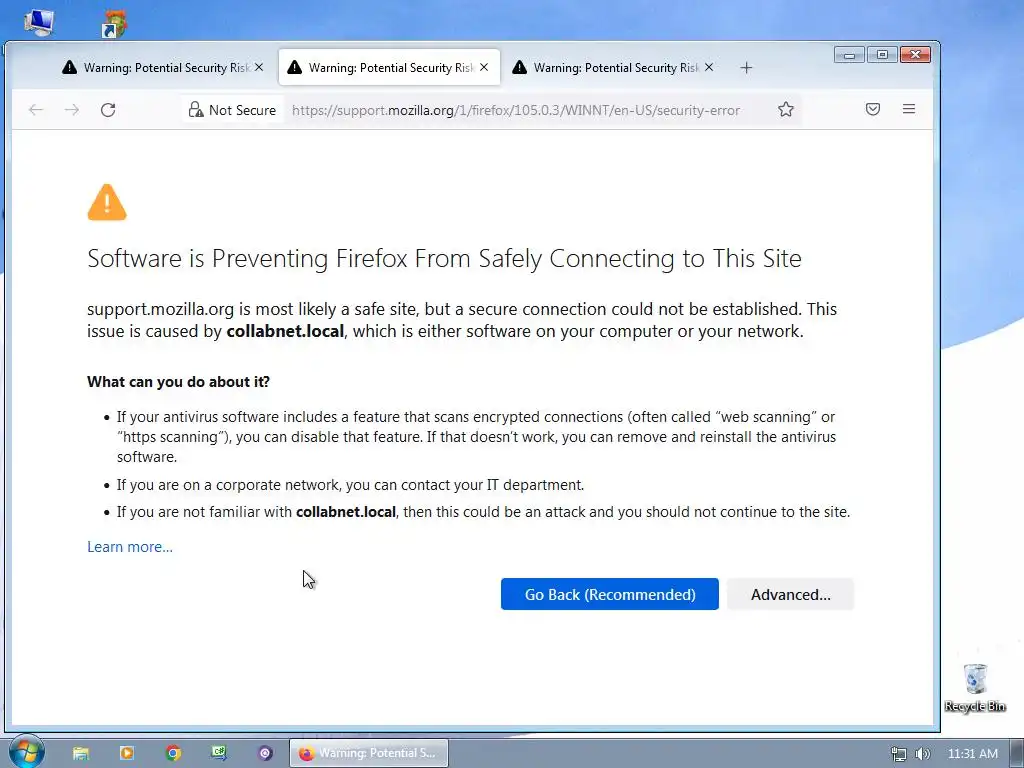This screenshot has height=768, width=1024.
Task: Click the show desktop strip at taskbar end
Action: [1017, 753]
